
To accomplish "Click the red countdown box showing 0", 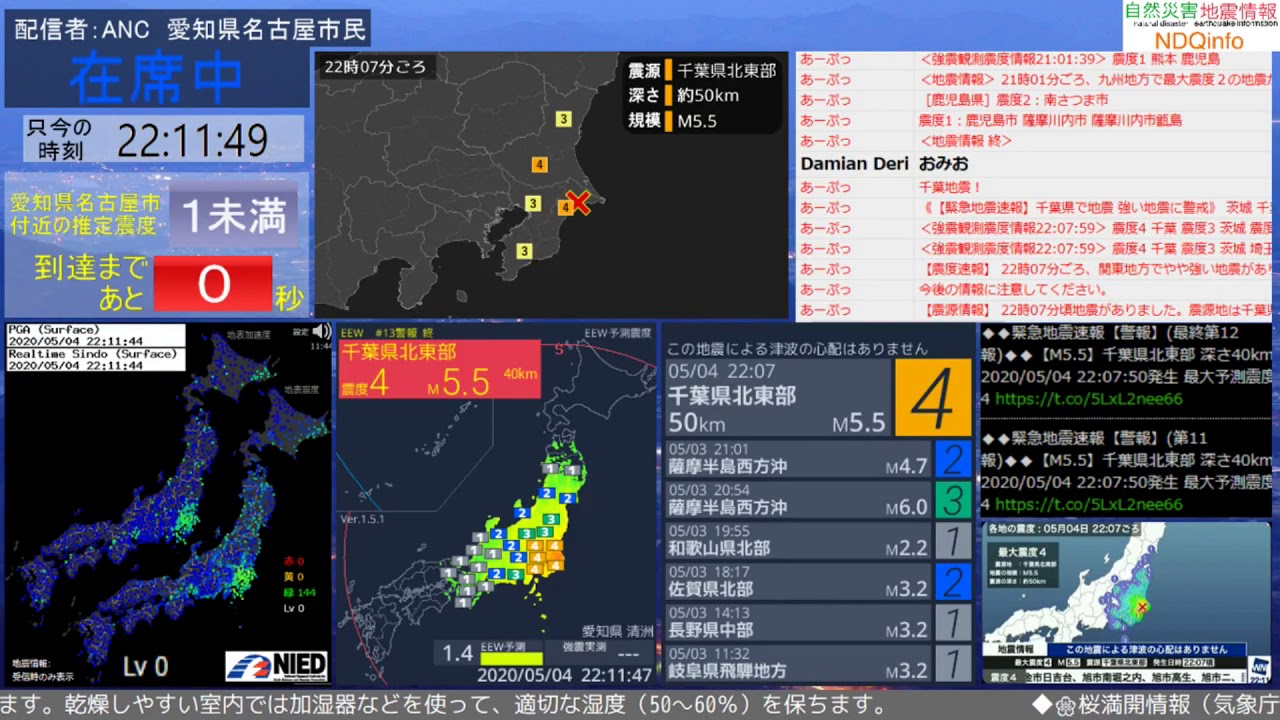I will click(213, 284).
